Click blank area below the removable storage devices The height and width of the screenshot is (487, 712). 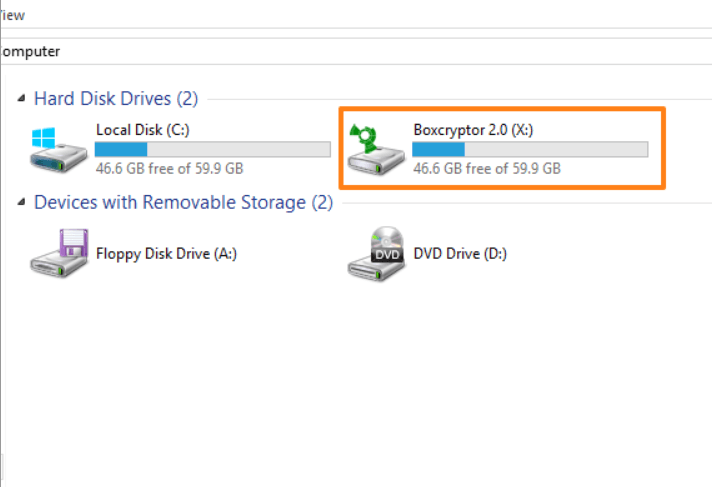350,380
